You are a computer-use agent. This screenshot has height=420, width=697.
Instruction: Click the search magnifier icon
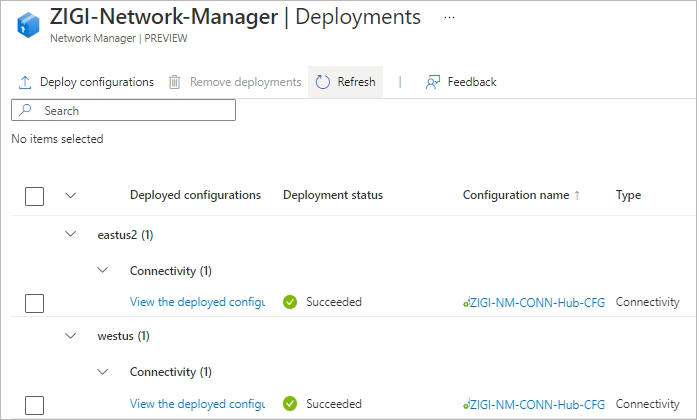point(26,109)
